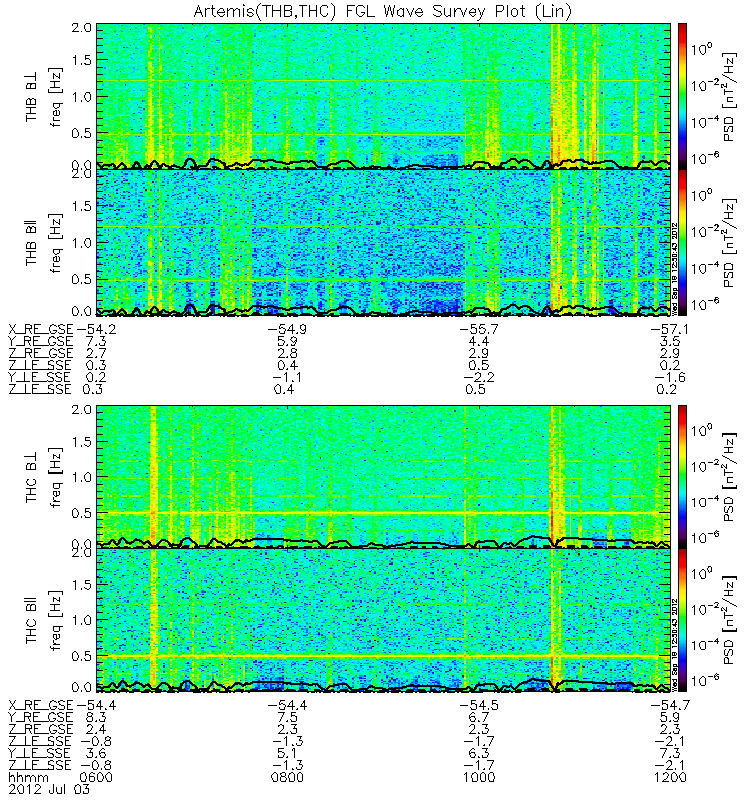This screenshot has height=800, width=750.
Task: Click the Y_RE_GSE row label under the THC panels
Action: [x=41, y=717]
